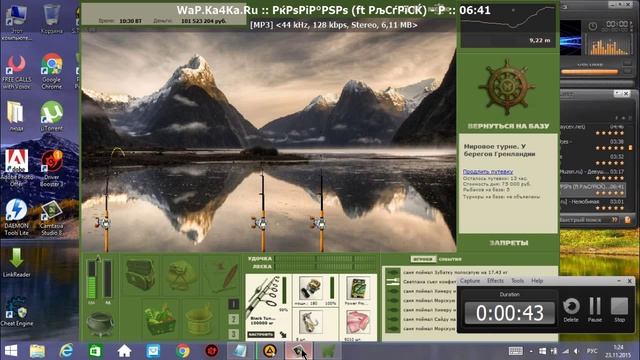This screenshot has width=640, height=360.
Task: Open the Запреты section
Action: (x=509, y=243)
